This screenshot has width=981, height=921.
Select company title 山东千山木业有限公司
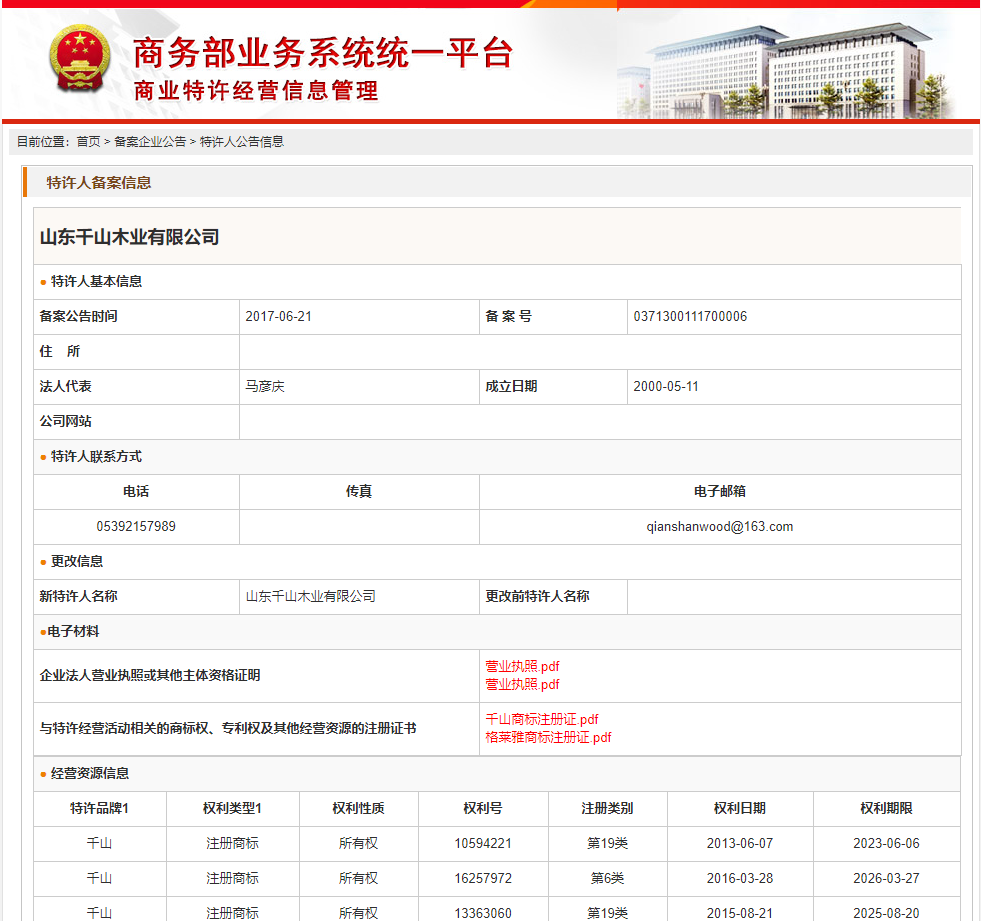pos(130,237)
